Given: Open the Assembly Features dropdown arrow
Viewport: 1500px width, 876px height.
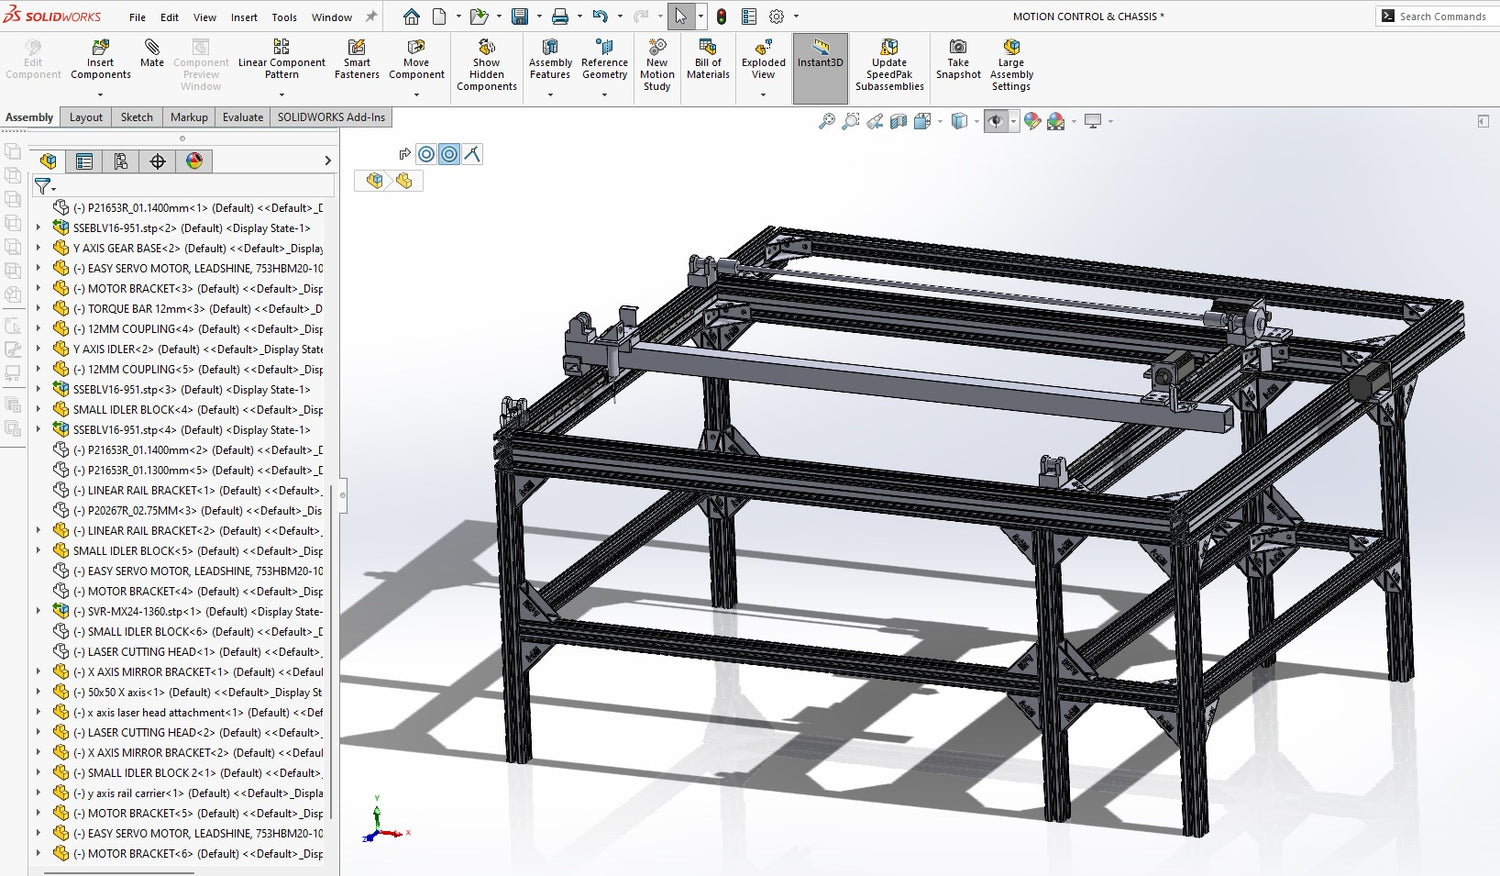Looking at the screenshot, I should pos(550,95).
